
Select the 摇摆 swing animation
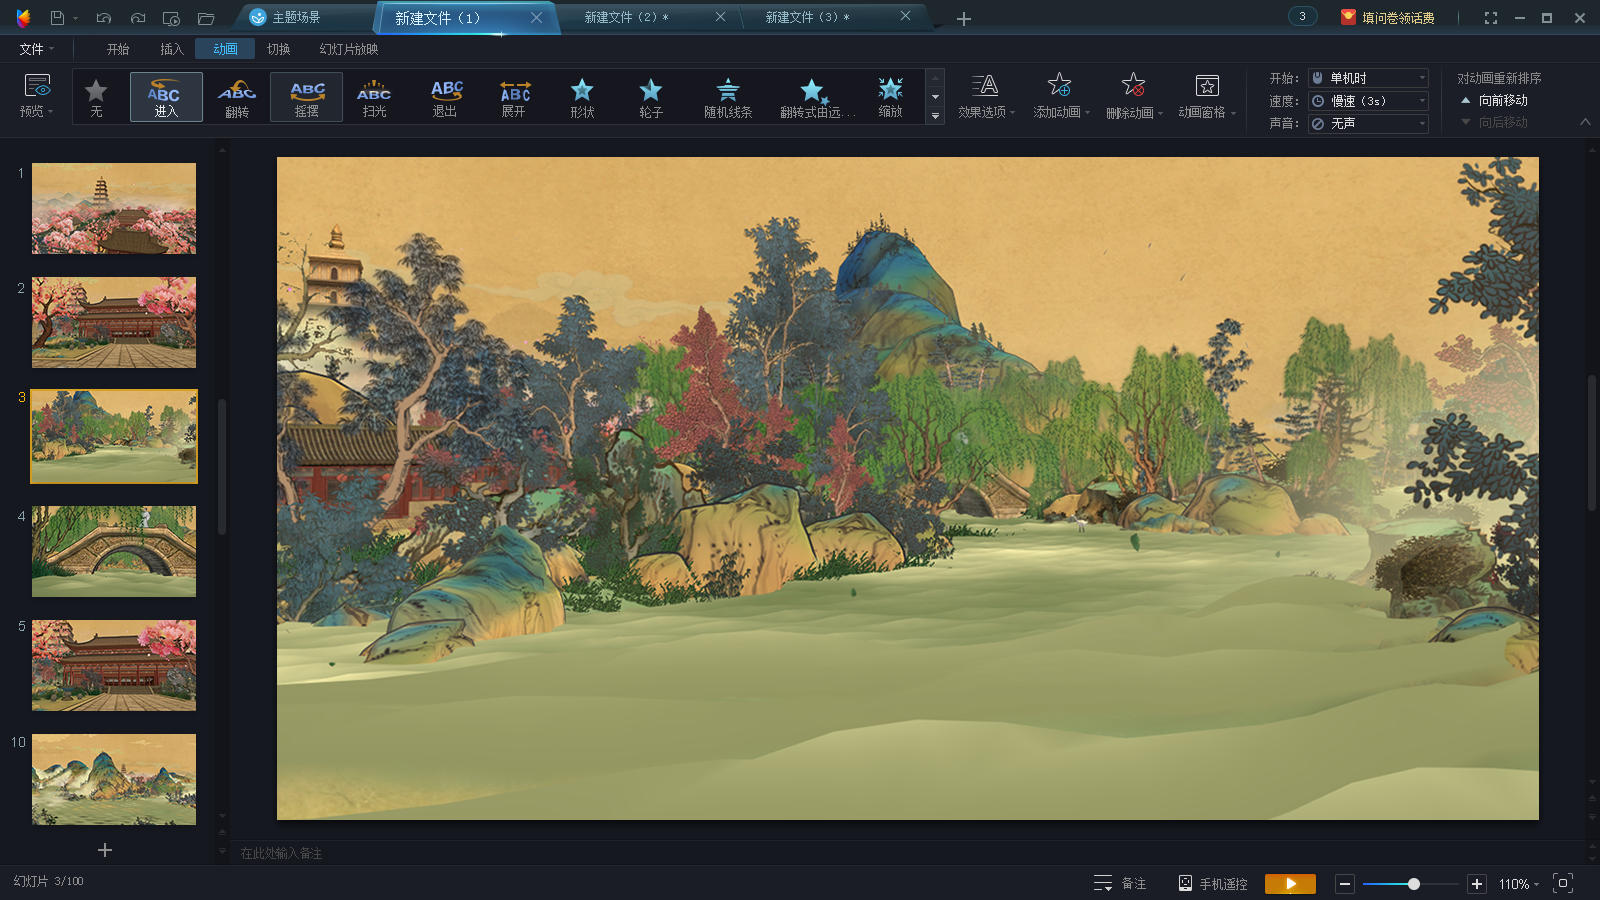point(307,97)
